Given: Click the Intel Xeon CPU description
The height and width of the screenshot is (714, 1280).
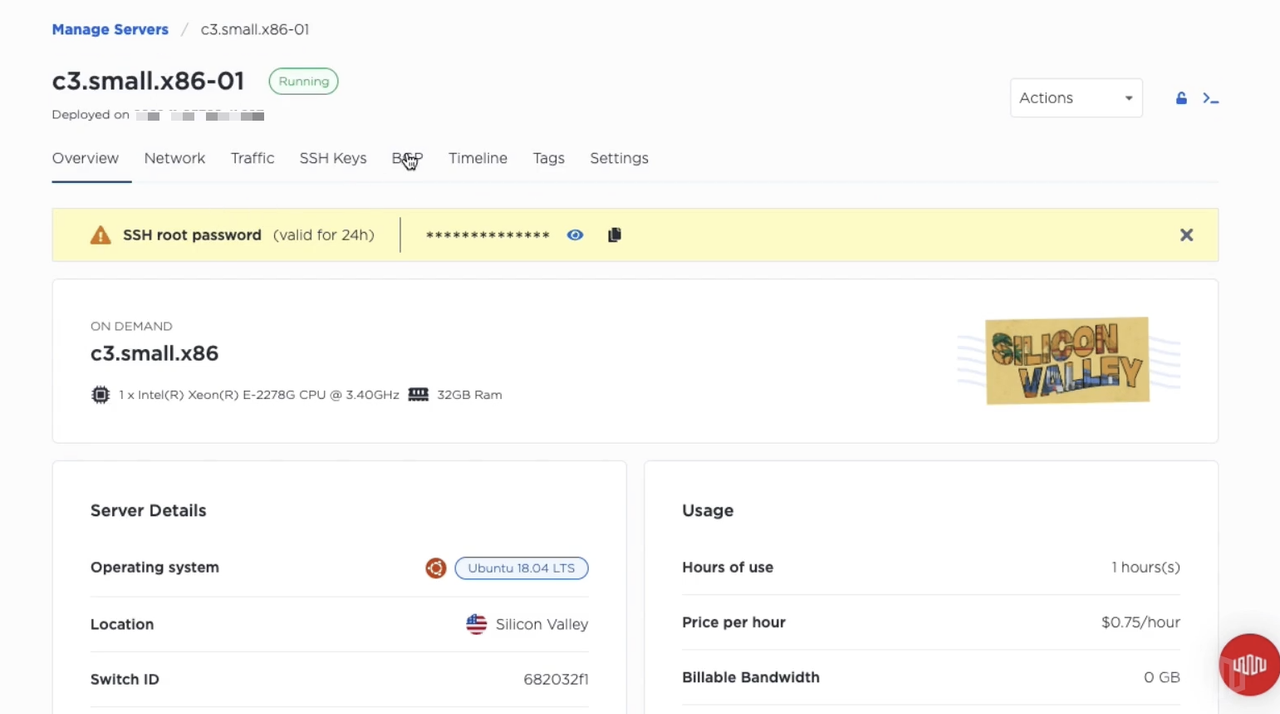Looking at the screenshot, I should point(259,394).
